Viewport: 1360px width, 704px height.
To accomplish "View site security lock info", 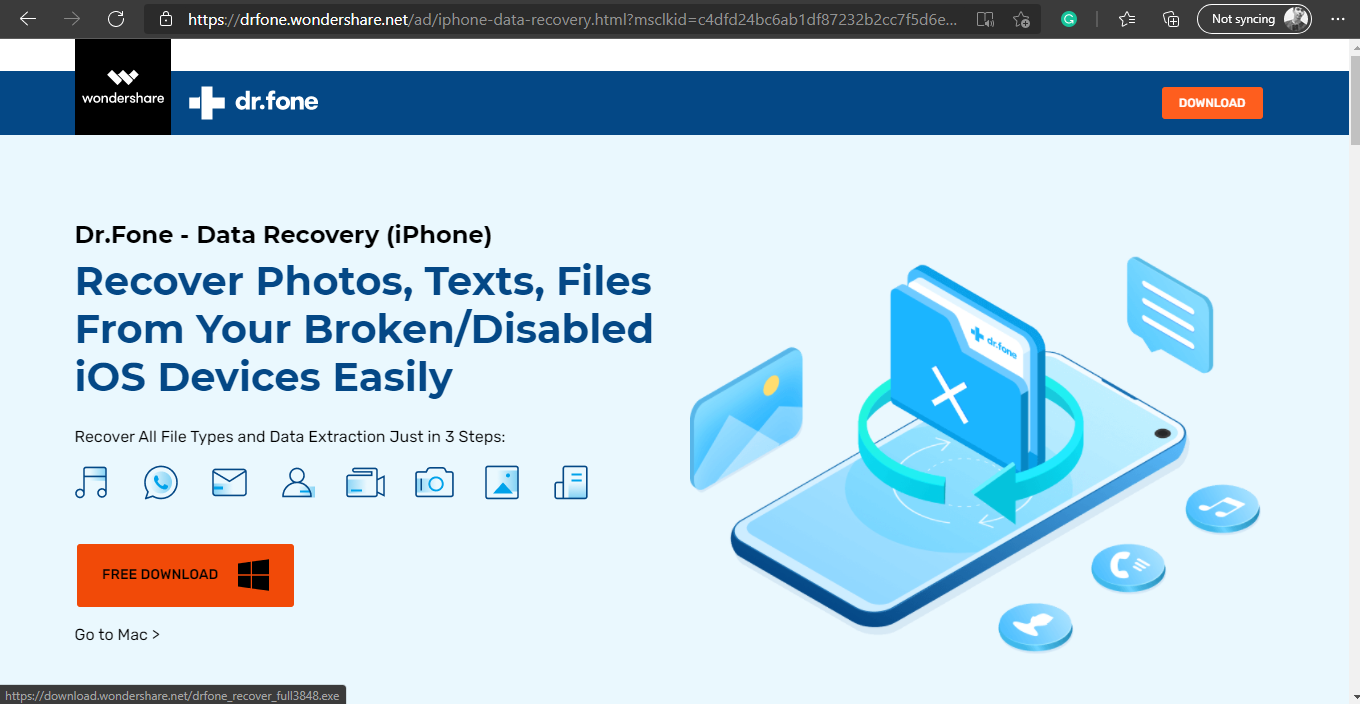I will pos(166,19).
